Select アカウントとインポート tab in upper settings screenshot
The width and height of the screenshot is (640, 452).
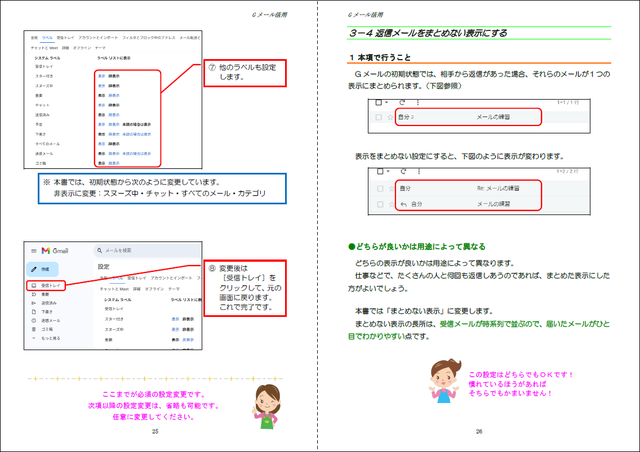pos(98,38)
